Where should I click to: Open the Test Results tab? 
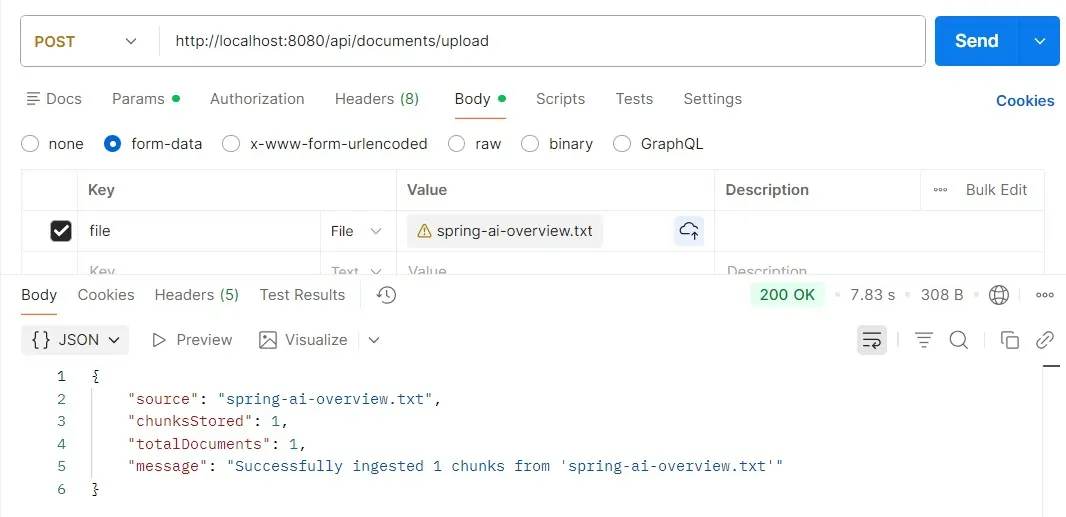(302, 295)
